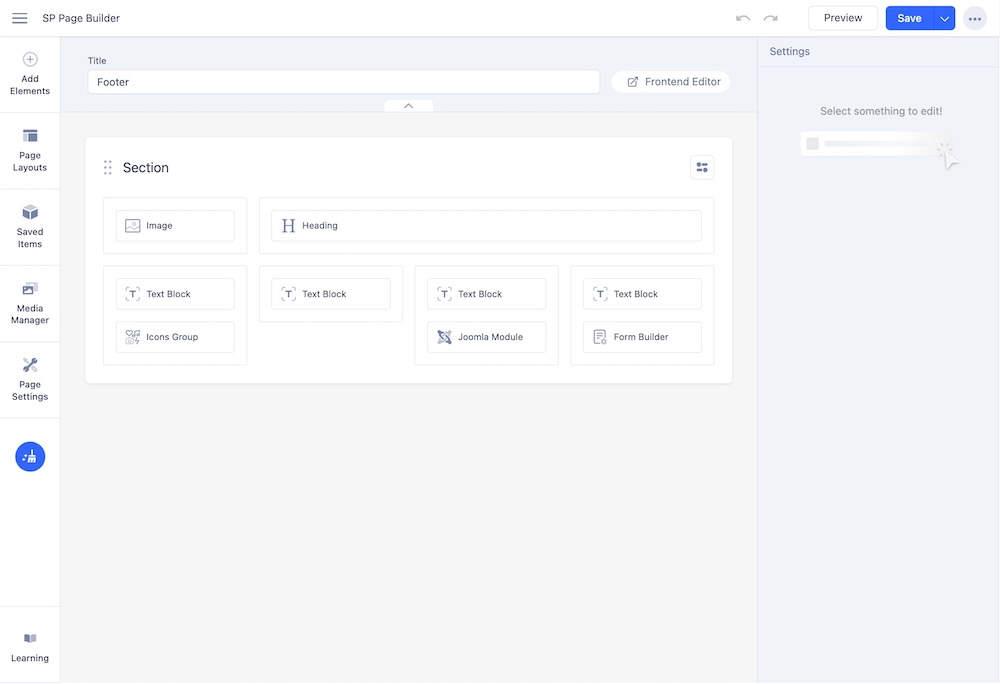Image resolution: width=1000 pixels, height=684 pixels.
Task: Open Add Elements panel
Action: point(30,74)
